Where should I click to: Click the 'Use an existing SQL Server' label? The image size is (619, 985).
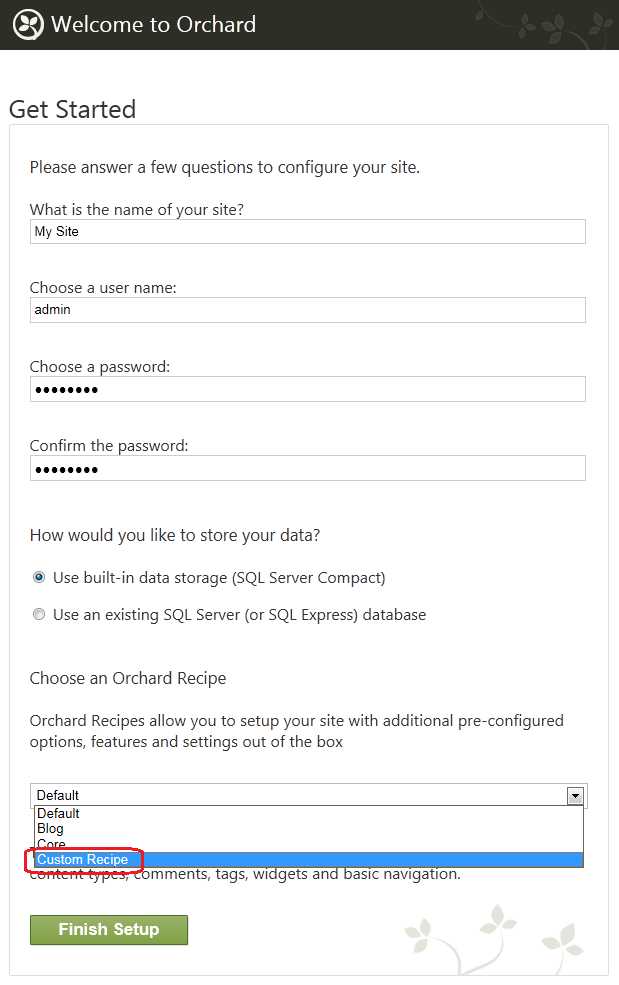pos(239,615)
